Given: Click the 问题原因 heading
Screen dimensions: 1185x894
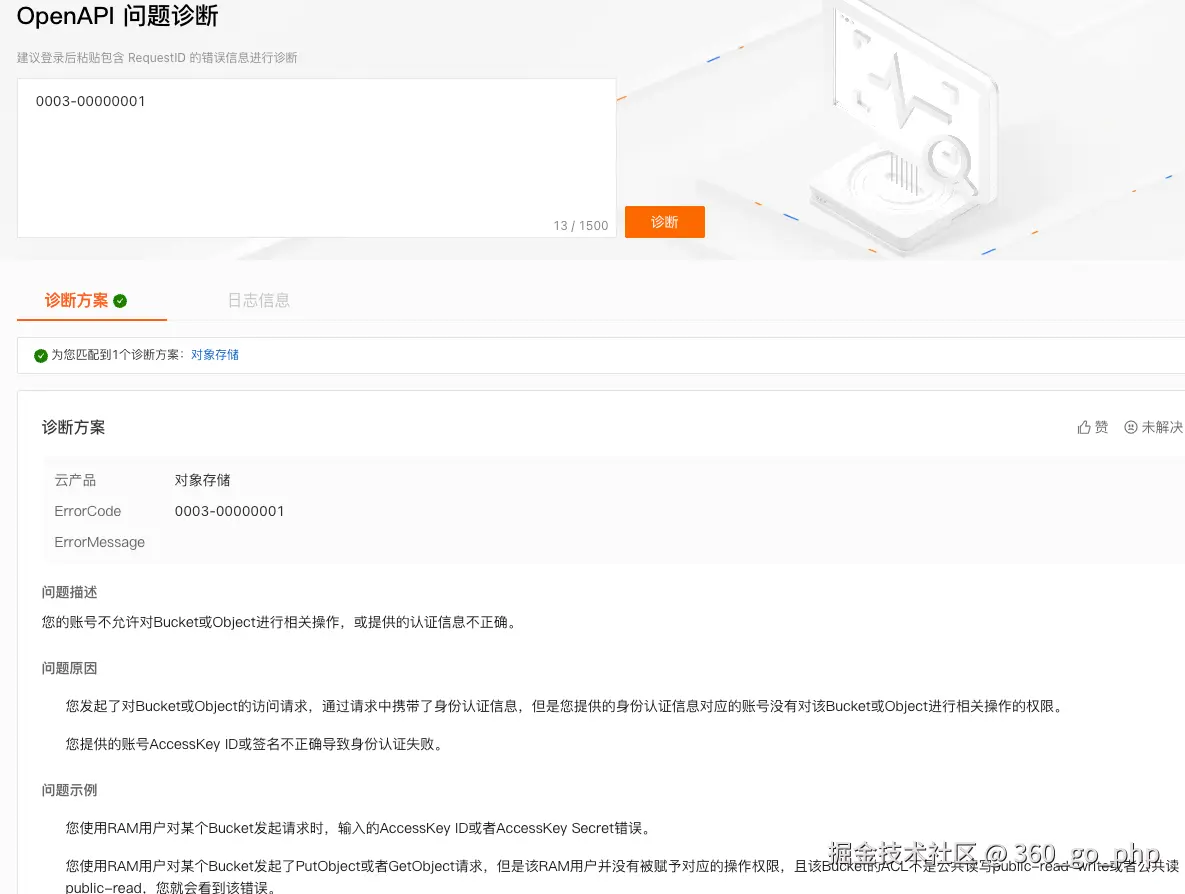Looking at the screenshot, I should [70, 668].
